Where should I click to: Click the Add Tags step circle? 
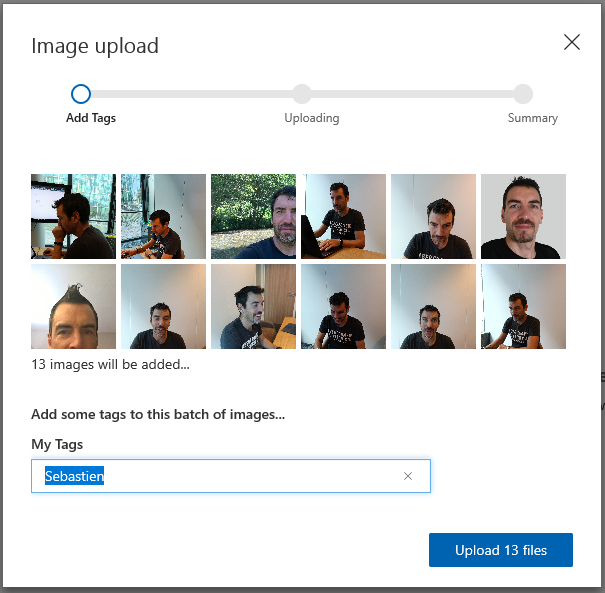[81, 94]
